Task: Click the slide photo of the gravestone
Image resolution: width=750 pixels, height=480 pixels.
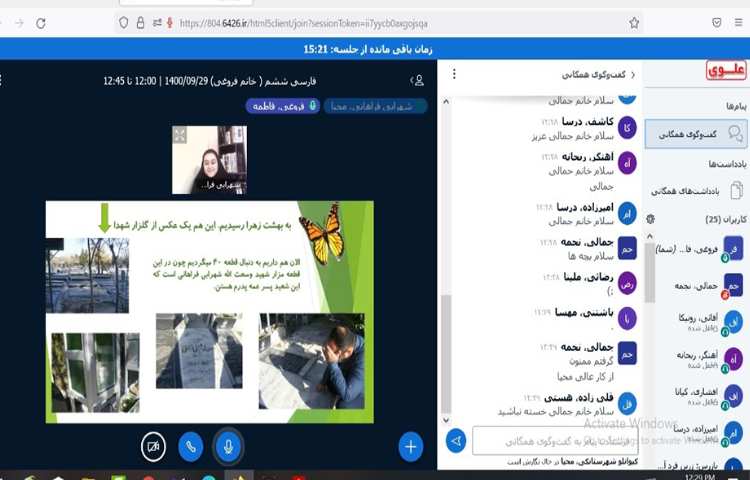Action: tap(199, 350)
